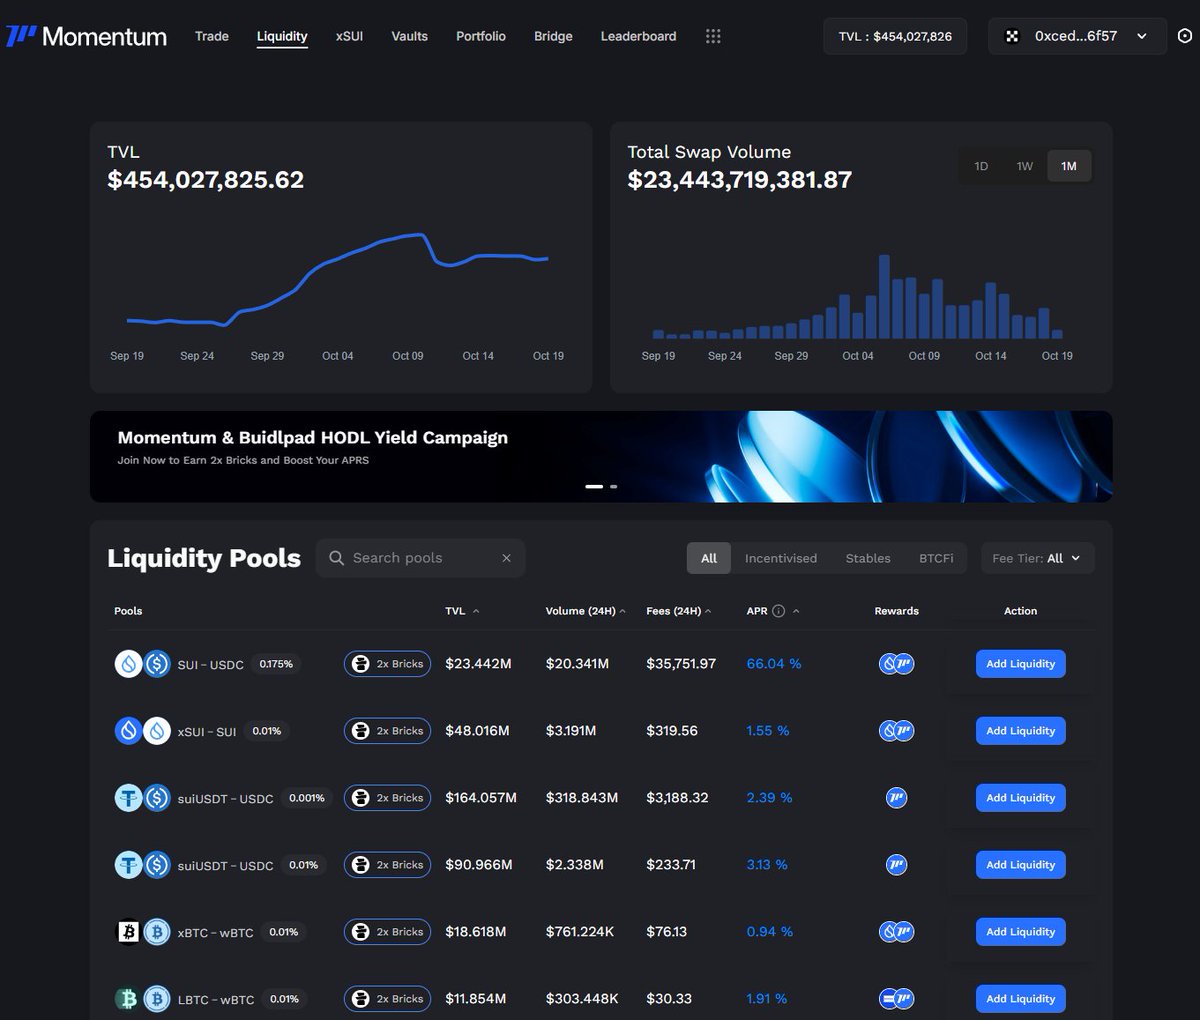
Task: Click the Momentum logo
Action: click(86, 36)
